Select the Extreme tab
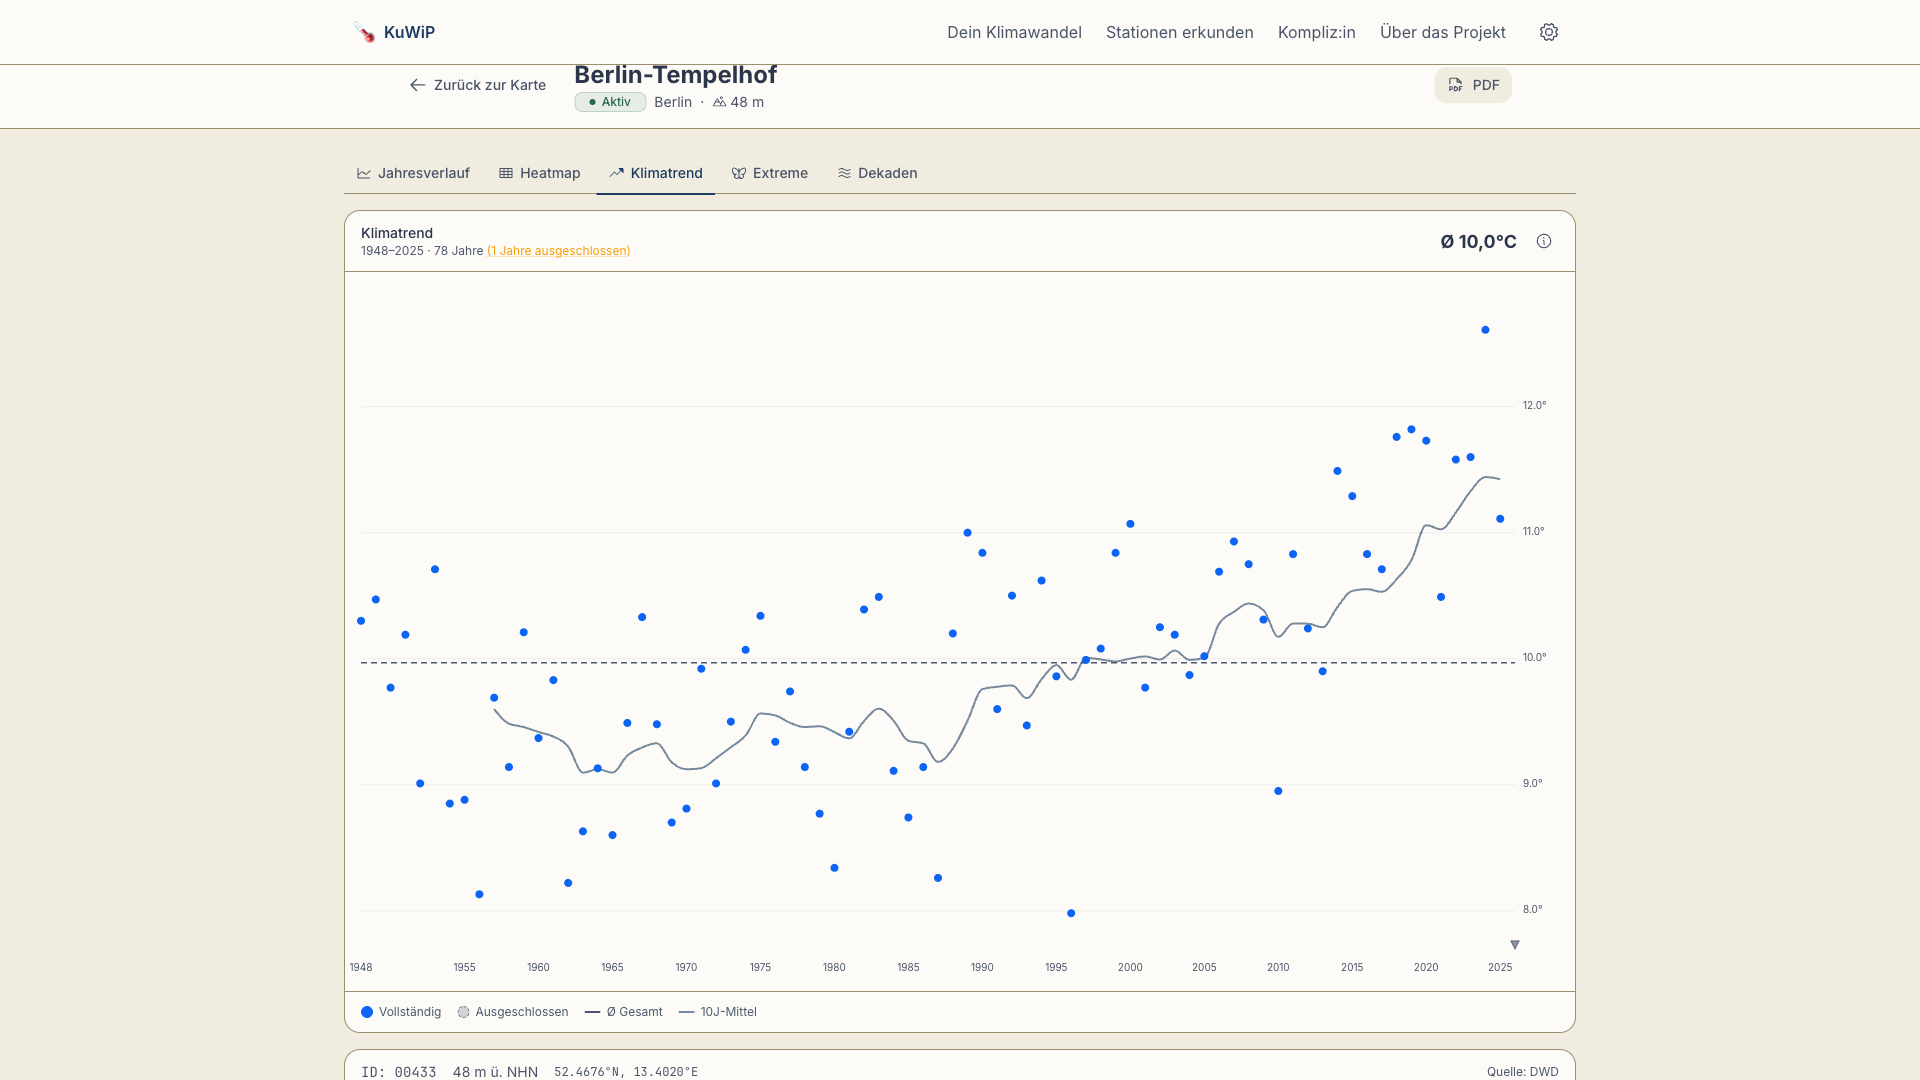1920x1080 pixels. 769,173
